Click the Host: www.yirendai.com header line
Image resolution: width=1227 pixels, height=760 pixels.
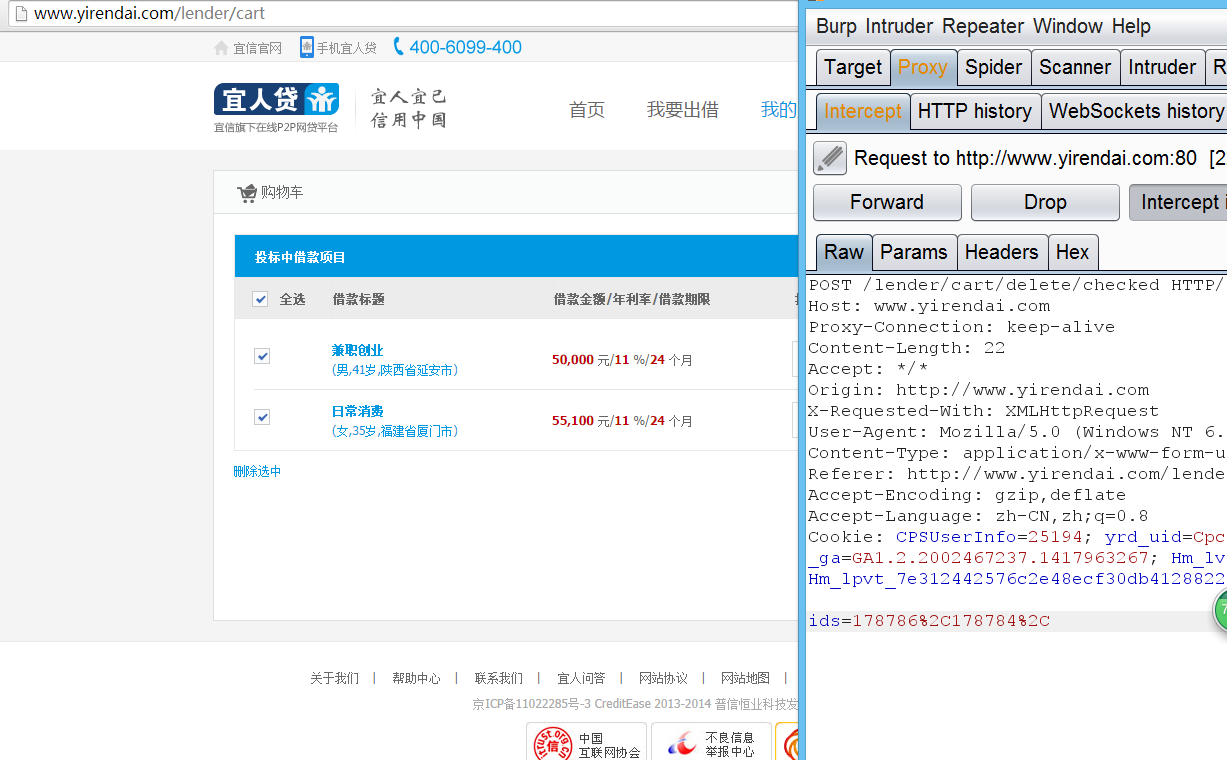pyautogui.click(x=929, y=306)
